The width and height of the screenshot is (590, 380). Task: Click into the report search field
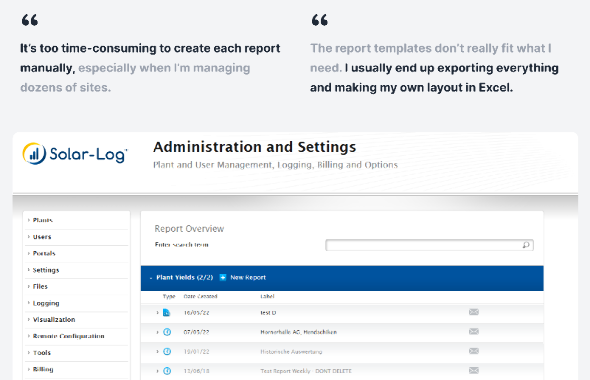[429, 245]
